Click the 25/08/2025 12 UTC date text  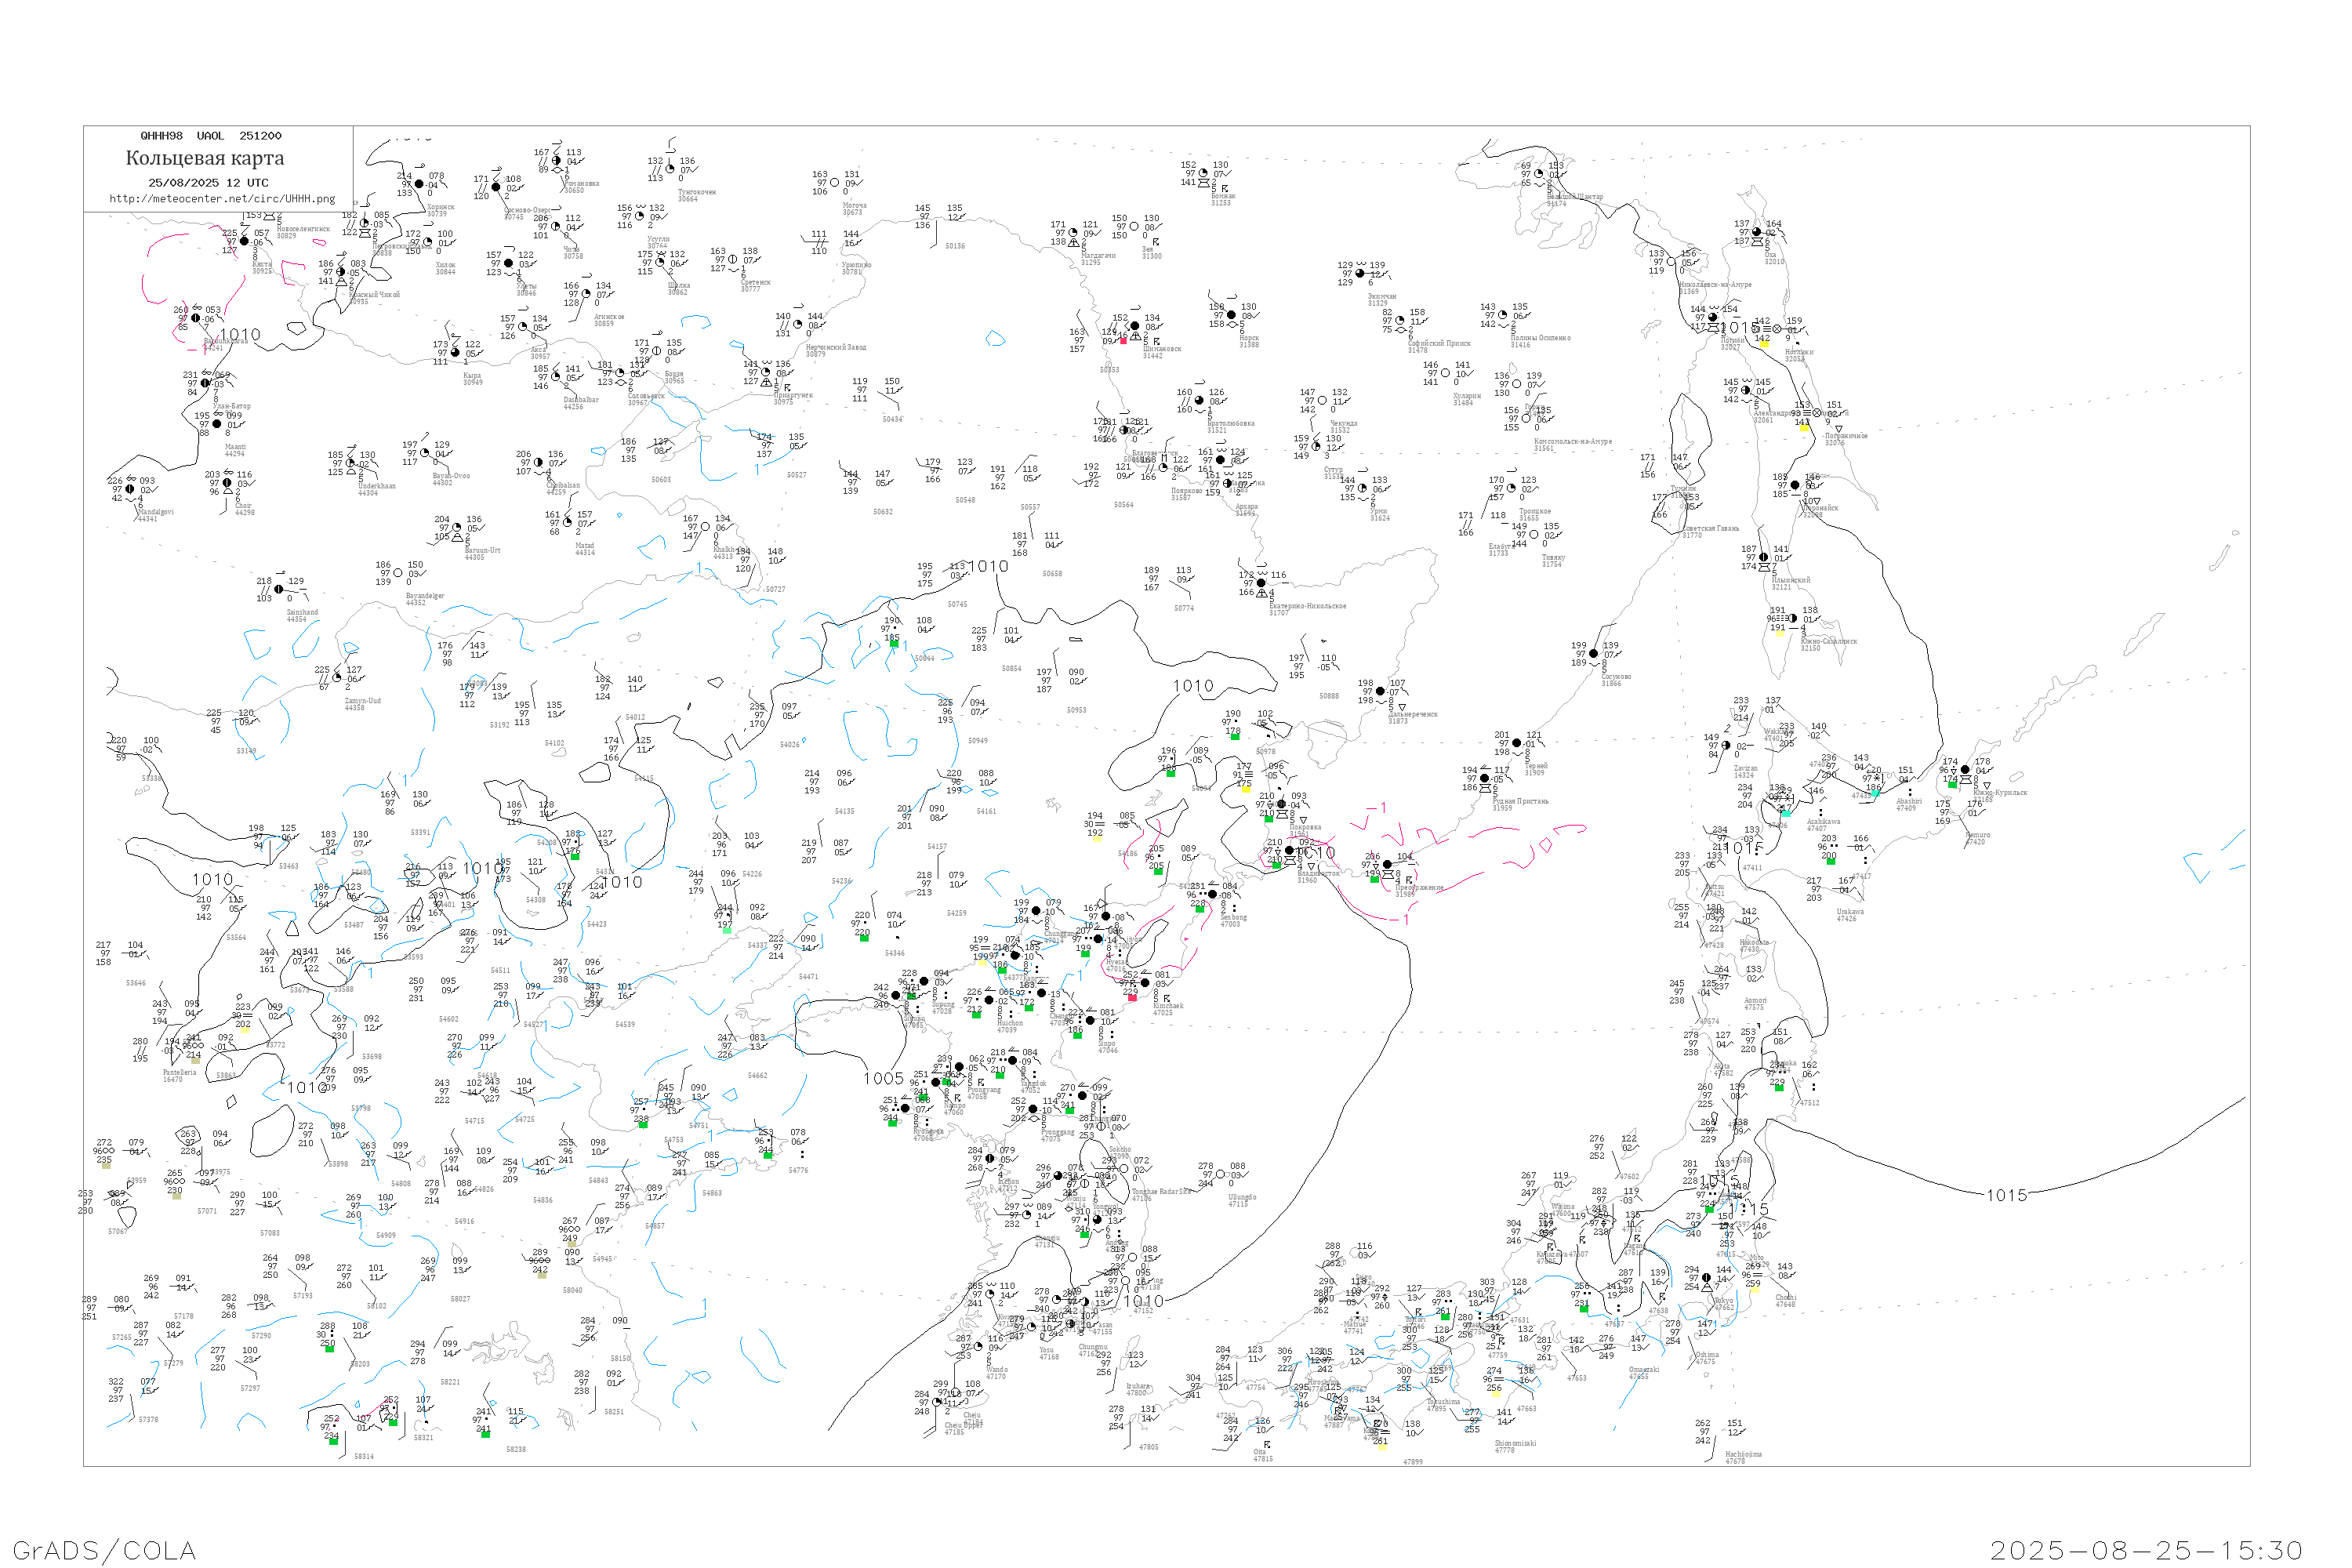(208, 183)
